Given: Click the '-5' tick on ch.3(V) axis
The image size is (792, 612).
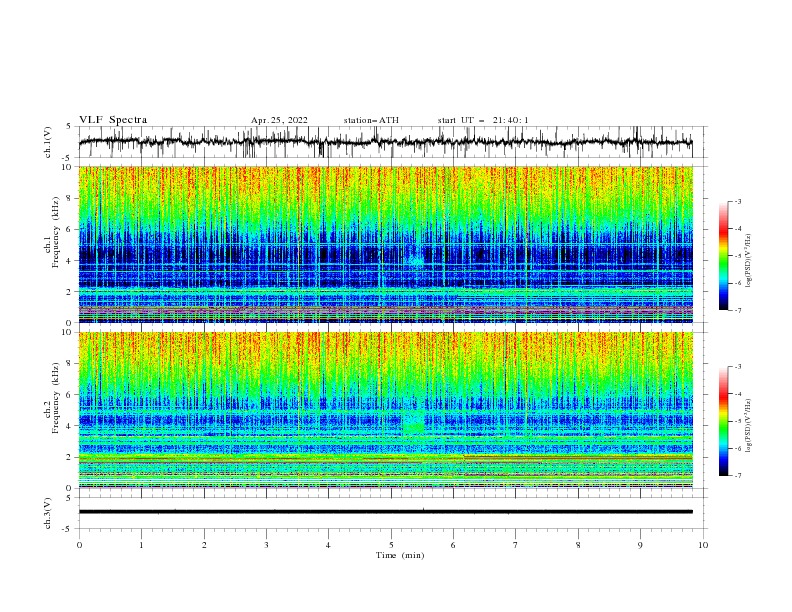Looking at the screenshot, I should [68, 529].
